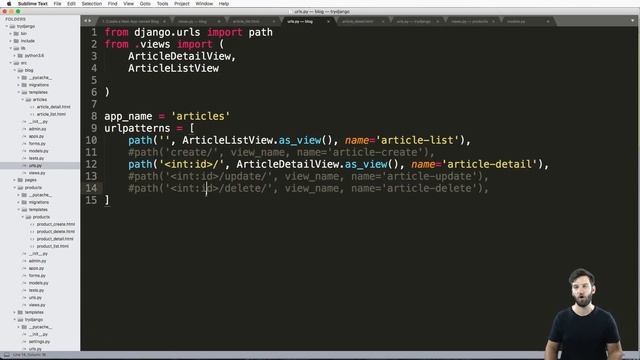Click 'article-create' in commented line 11

(376, 152)
